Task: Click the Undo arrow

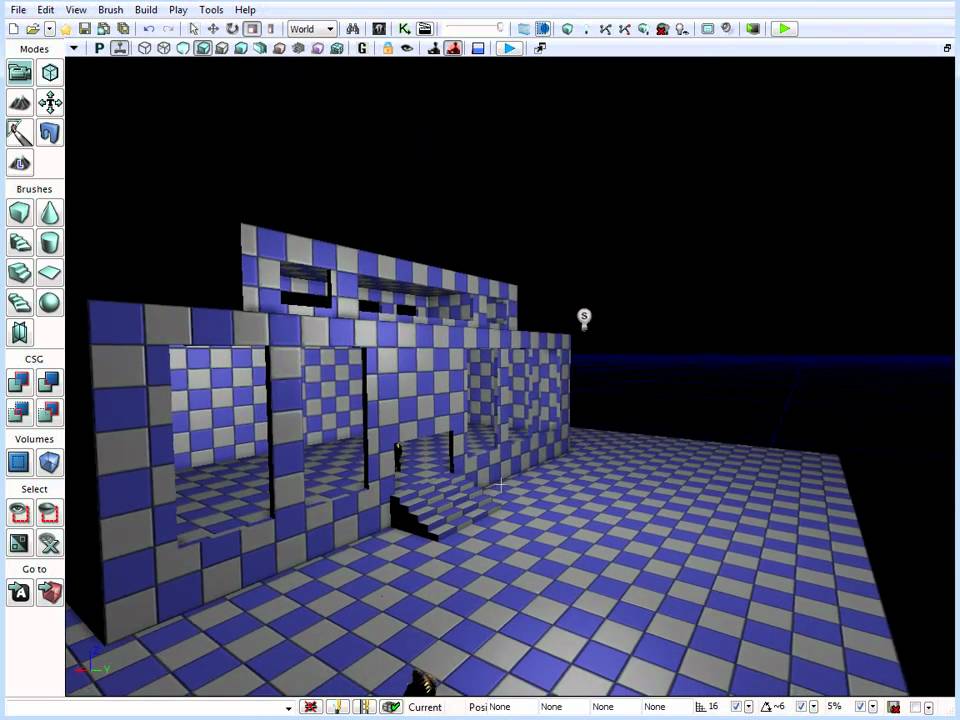Action: [x=149, y=29]
